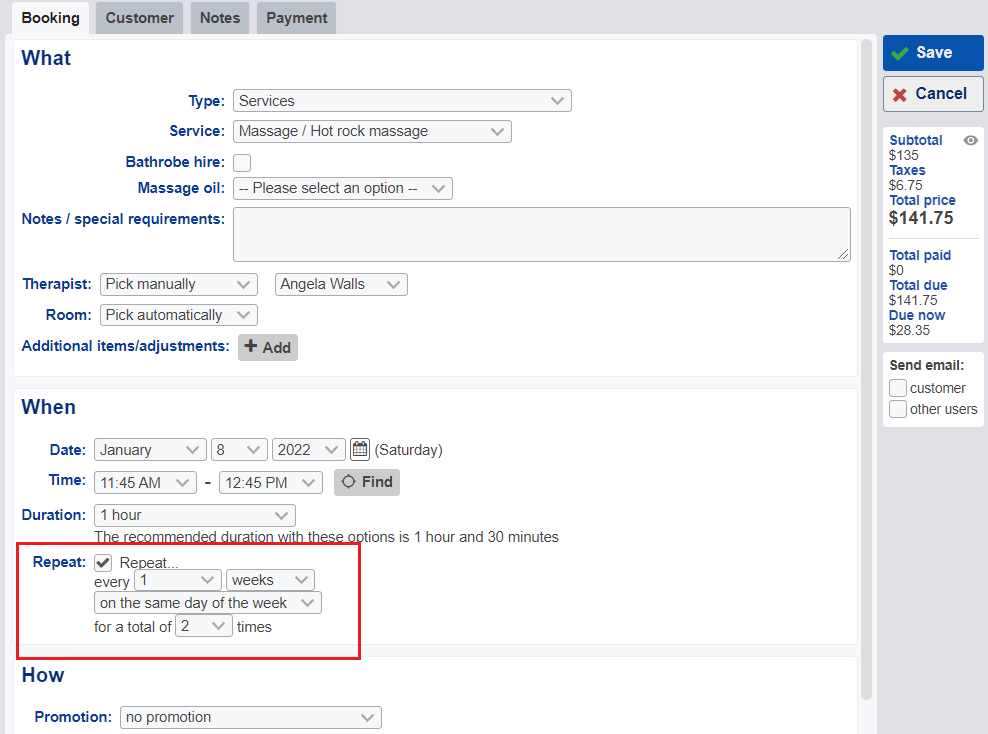
Task: Open the month dropdown showing January
Action: 150,450
